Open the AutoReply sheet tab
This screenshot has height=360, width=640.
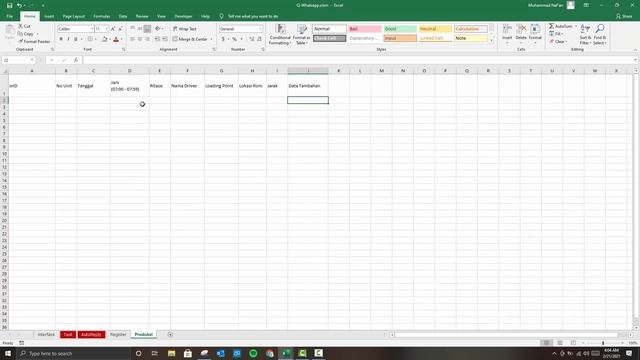[91, 335]
